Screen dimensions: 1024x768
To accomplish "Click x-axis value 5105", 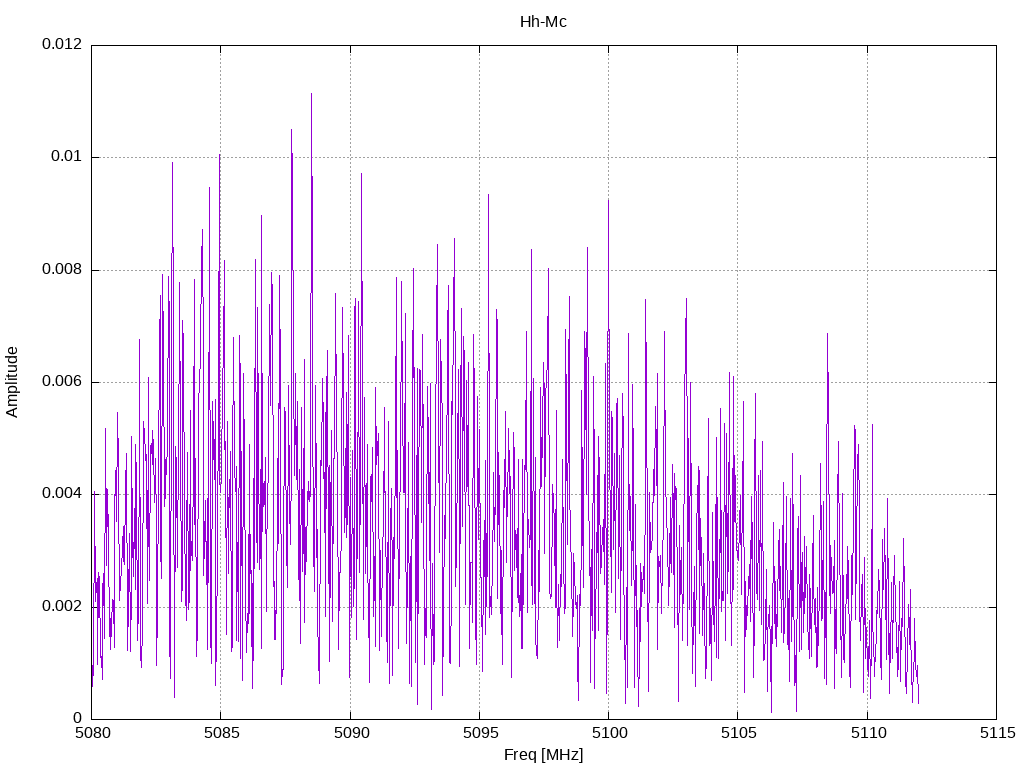I will coord(739,733).
